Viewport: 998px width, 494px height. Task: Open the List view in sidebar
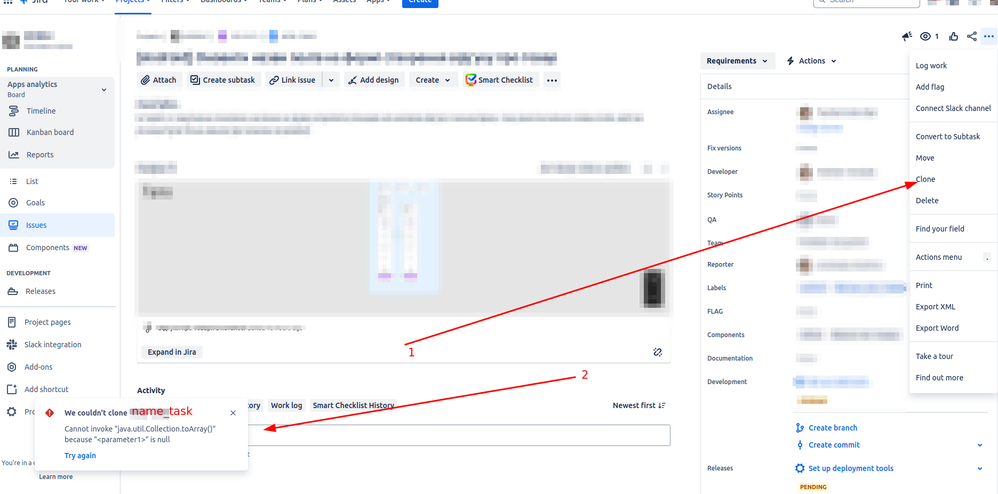click(x=32, y=181)
